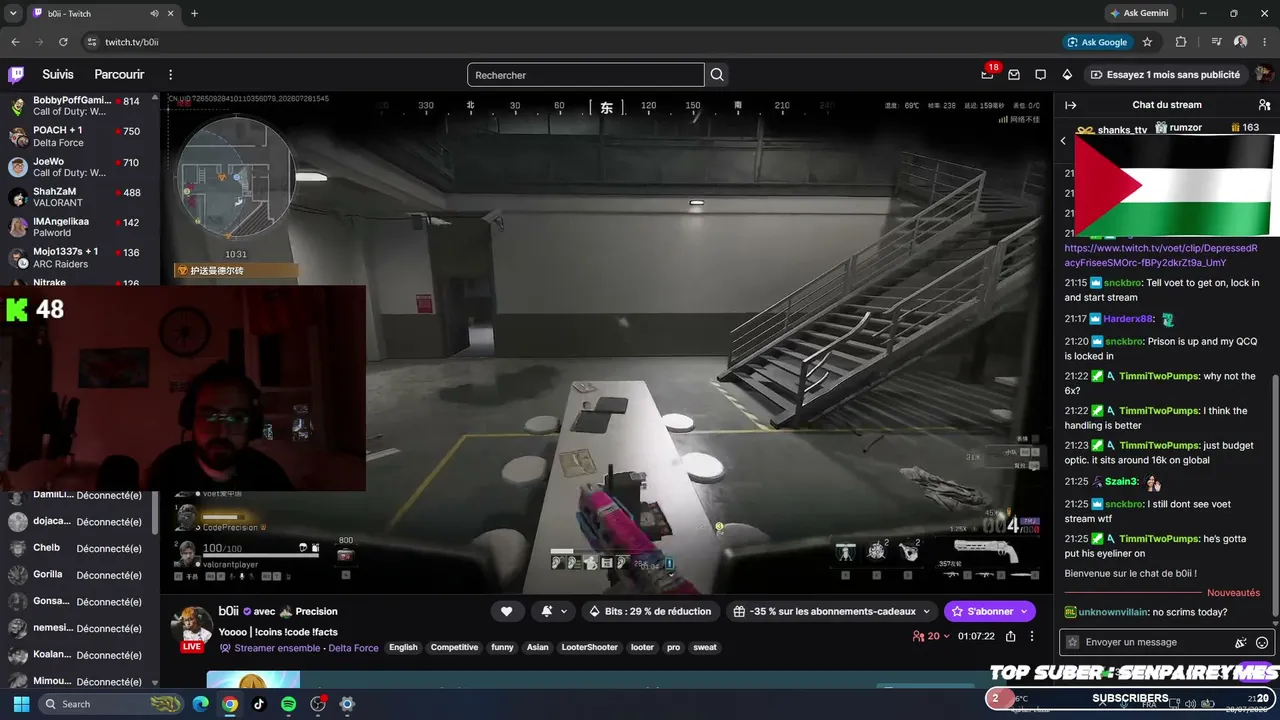Open the chat community members icon
This screenshot has height=720, width=1280.
(1264, 105)
